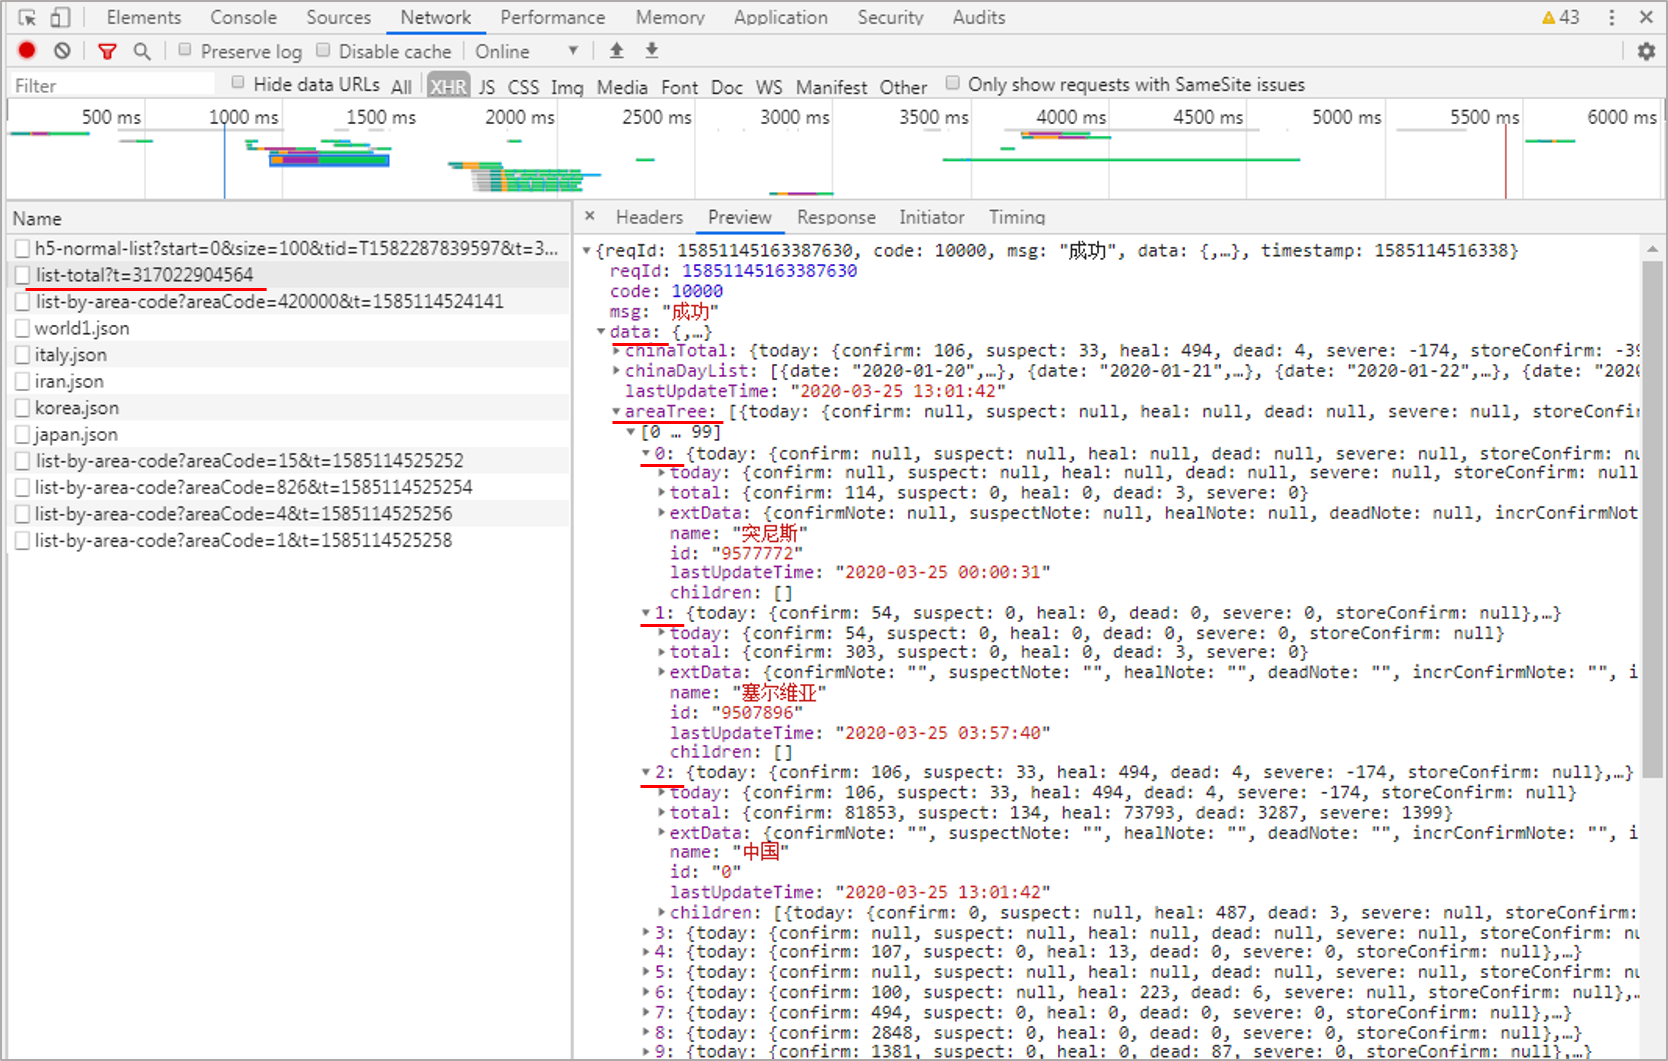The width and height of the screenshot is (1668, 1061).
Task: Filter requests by CSS type
Action: click(523, 87)
